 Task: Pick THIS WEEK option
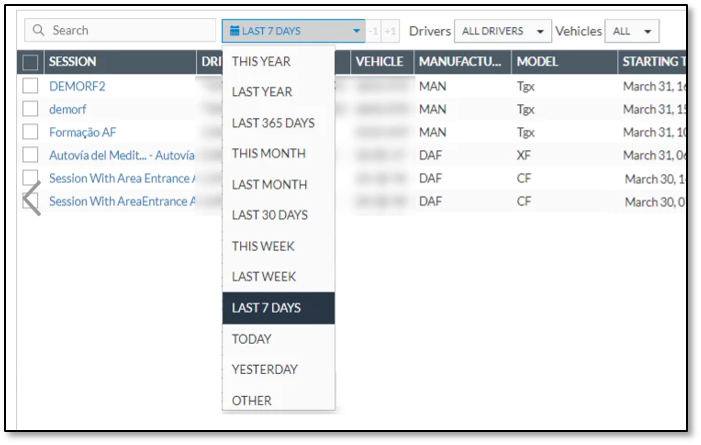pos(279,246)
